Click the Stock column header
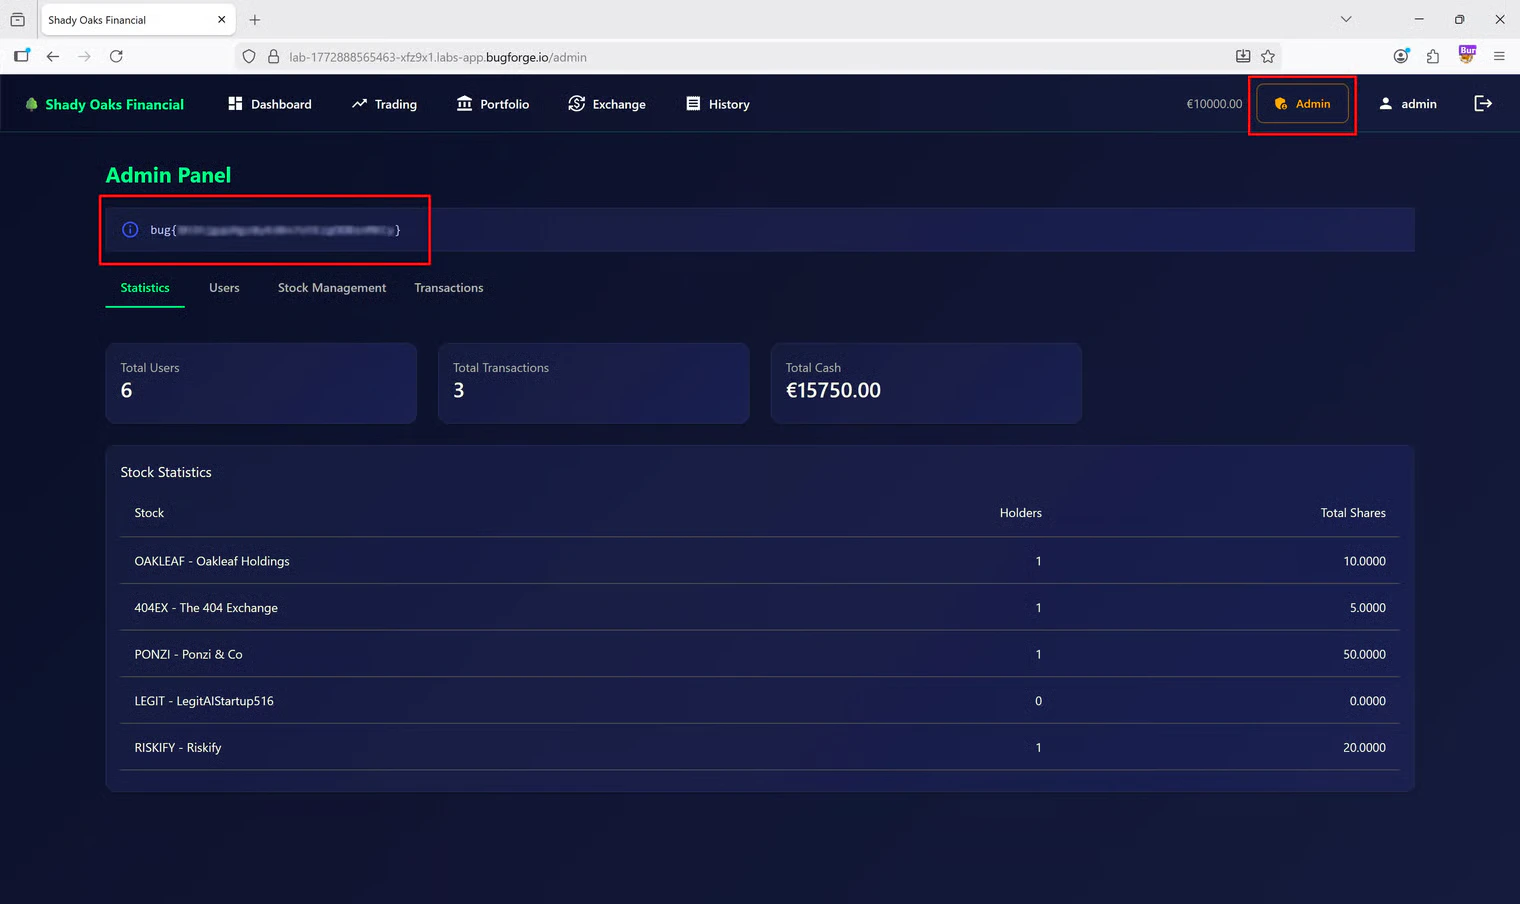The height and width of the screenshot is (904, 1520). (149, 513)
